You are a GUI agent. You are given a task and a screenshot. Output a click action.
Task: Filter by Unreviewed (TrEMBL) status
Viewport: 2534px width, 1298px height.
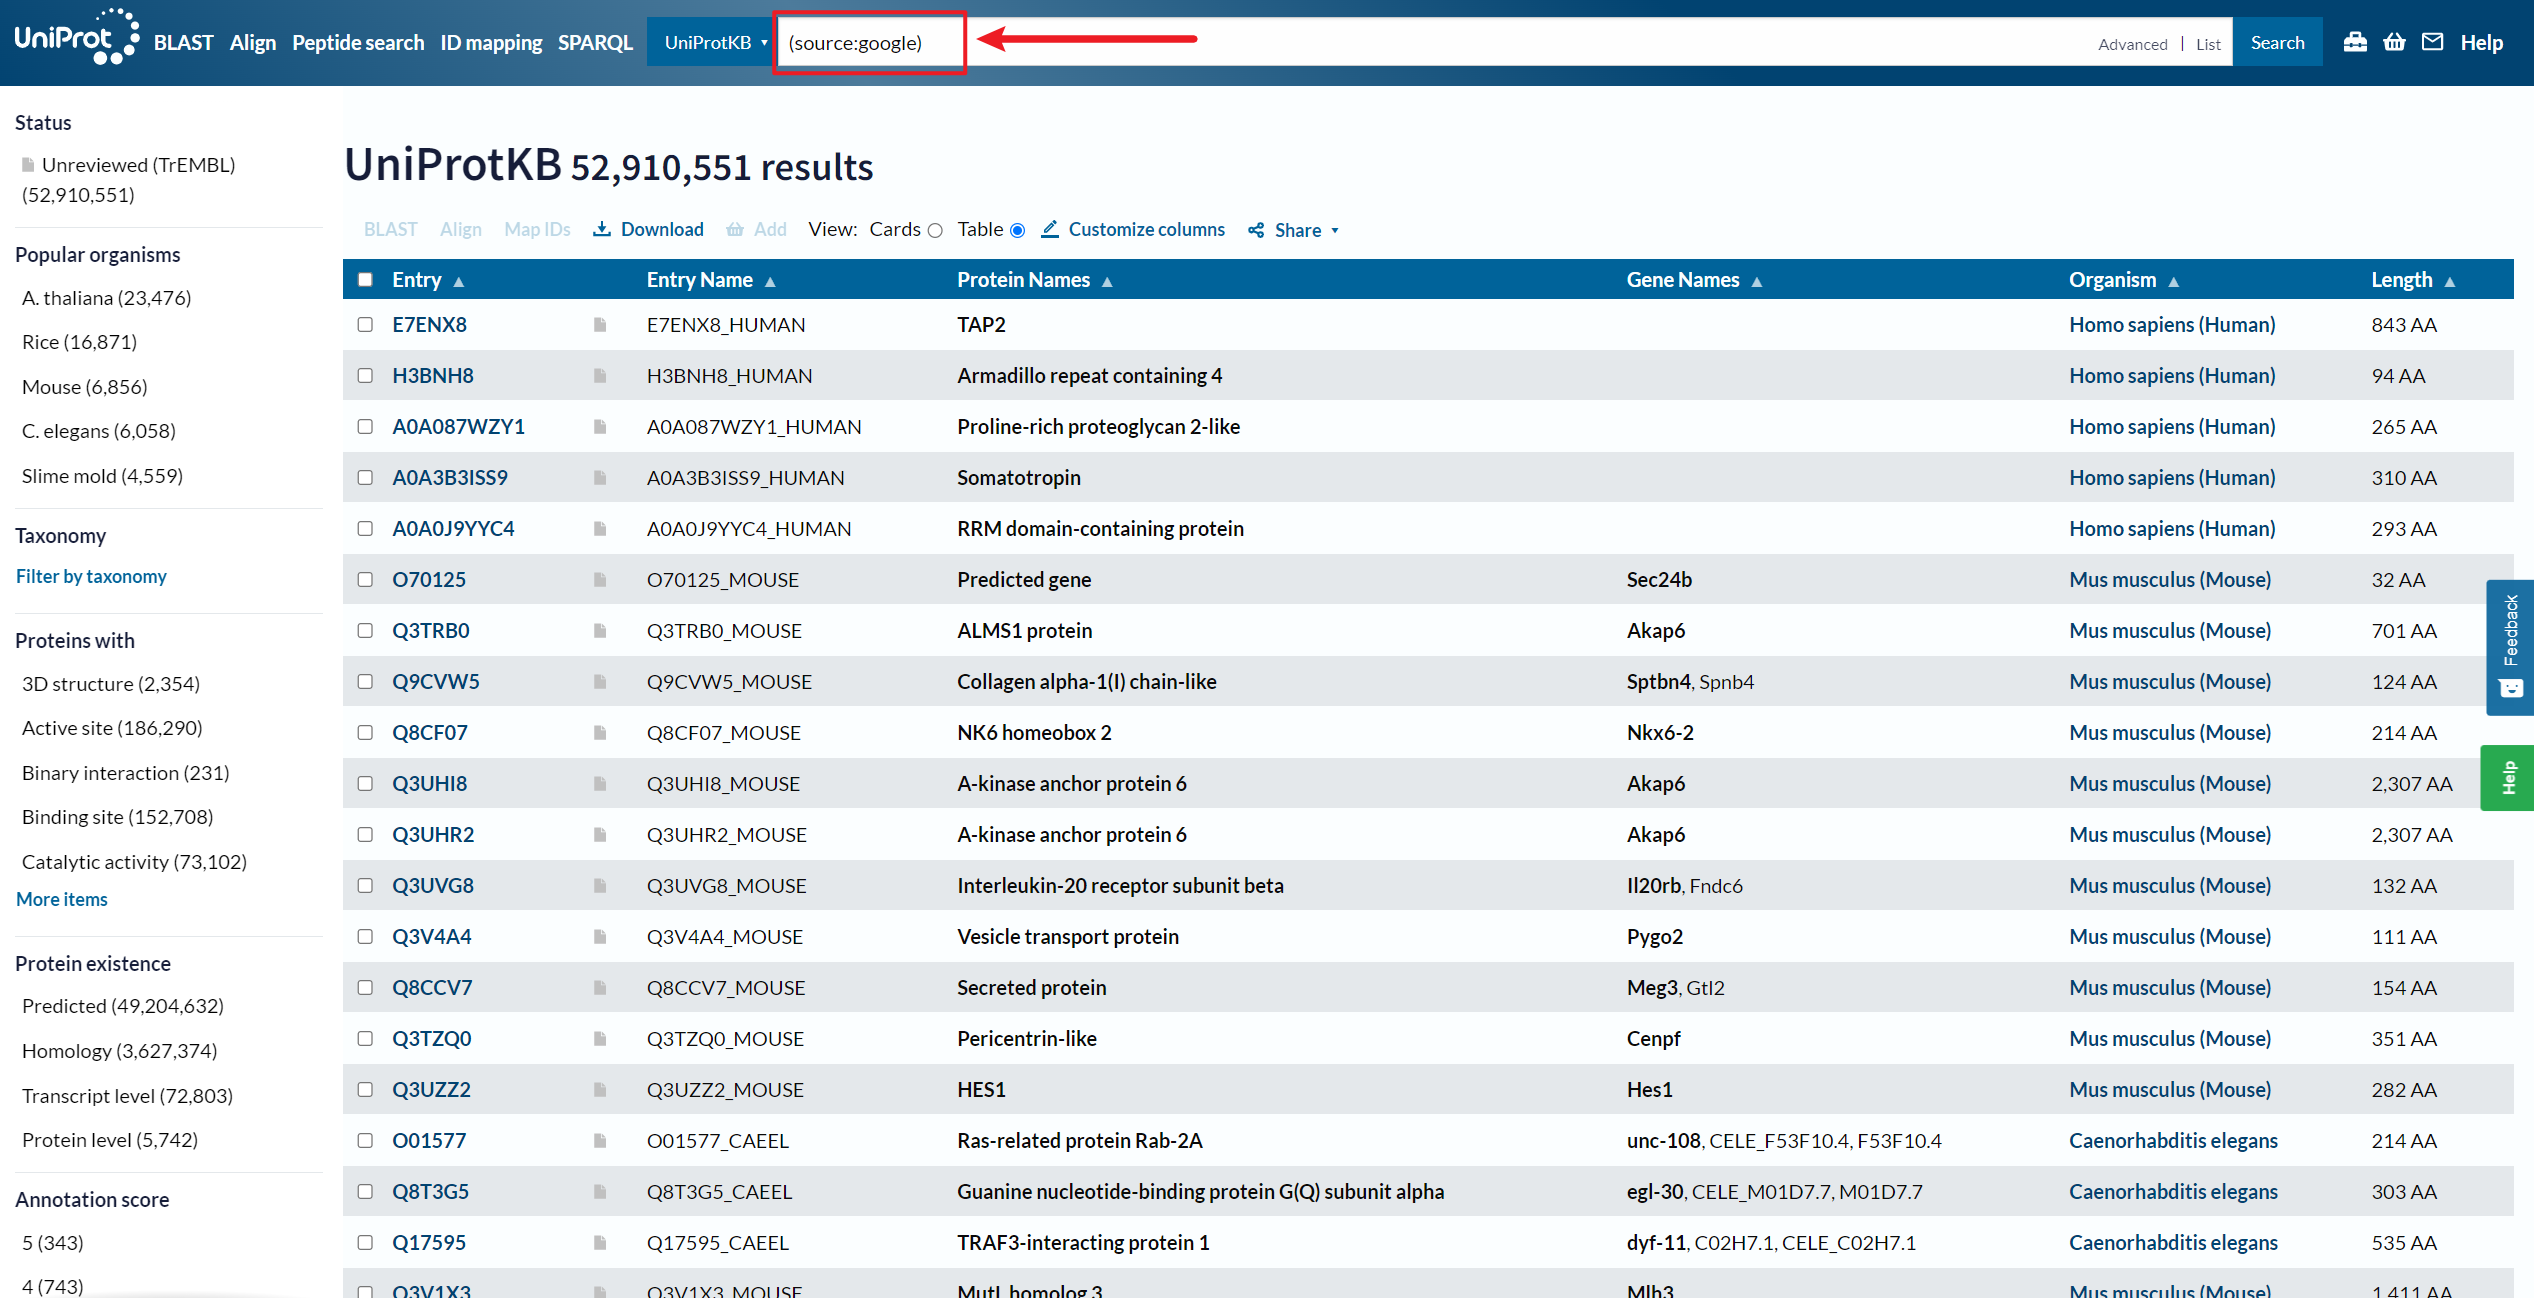click(129, 180)
